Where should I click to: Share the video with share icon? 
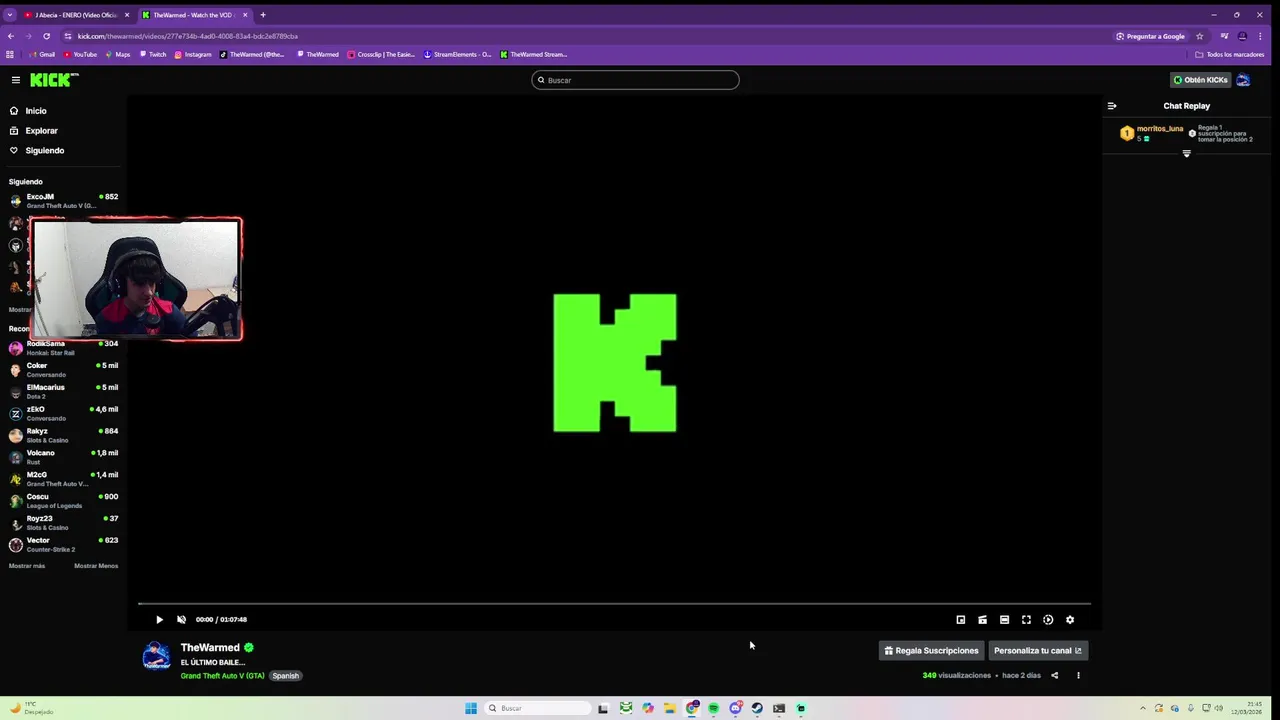1054,676
